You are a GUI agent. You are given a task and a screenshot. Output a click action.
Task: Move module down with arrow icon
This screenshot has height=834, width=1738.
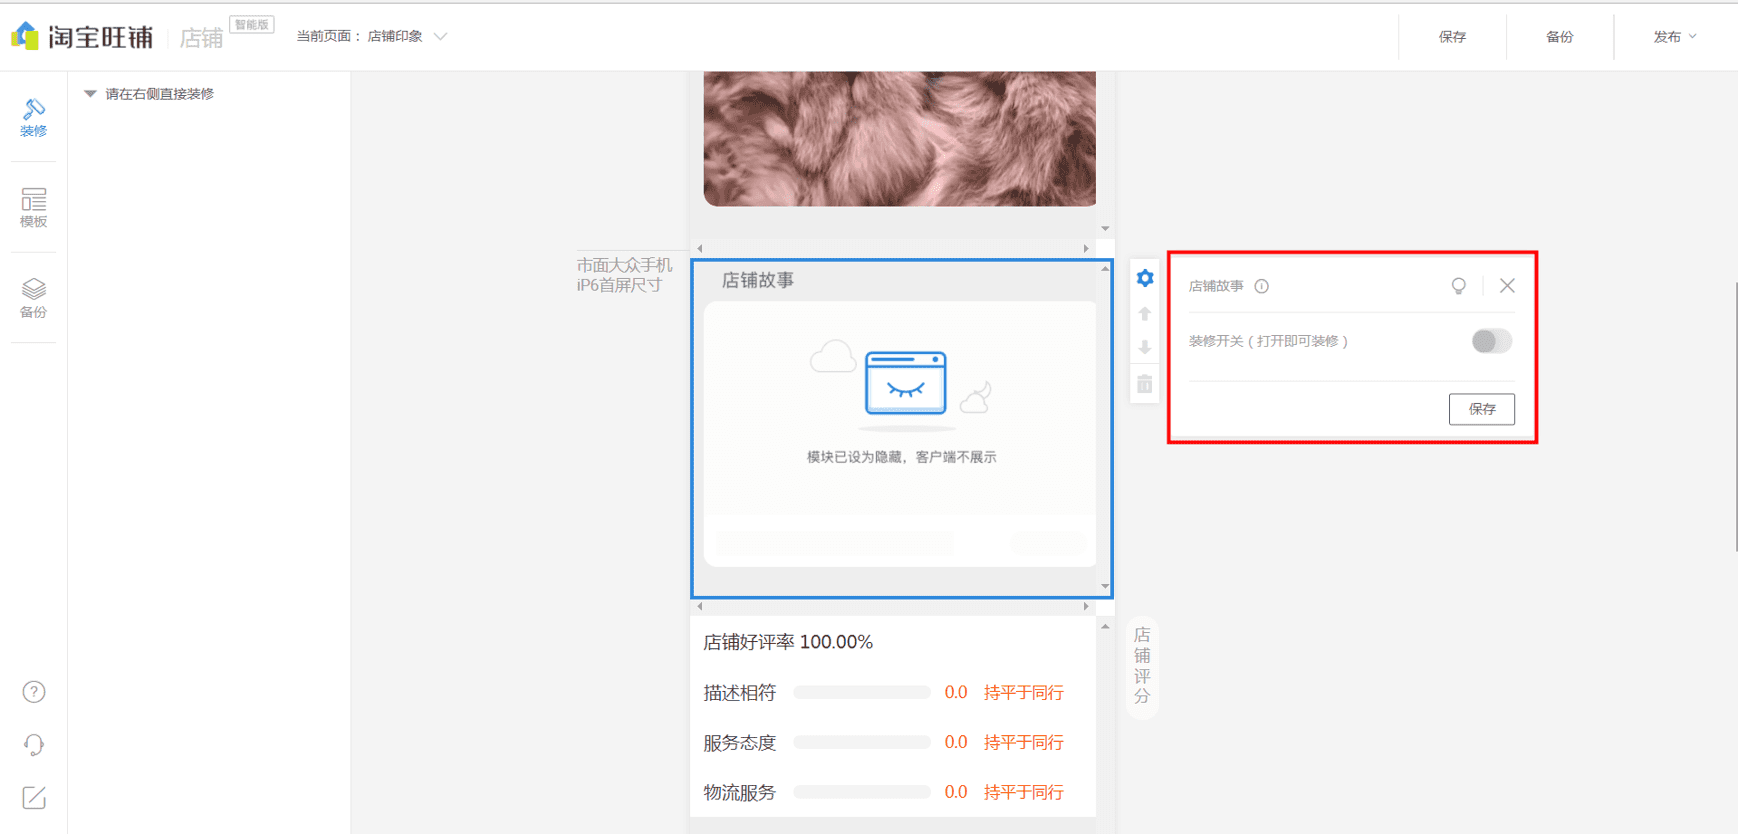[1145, 348]
